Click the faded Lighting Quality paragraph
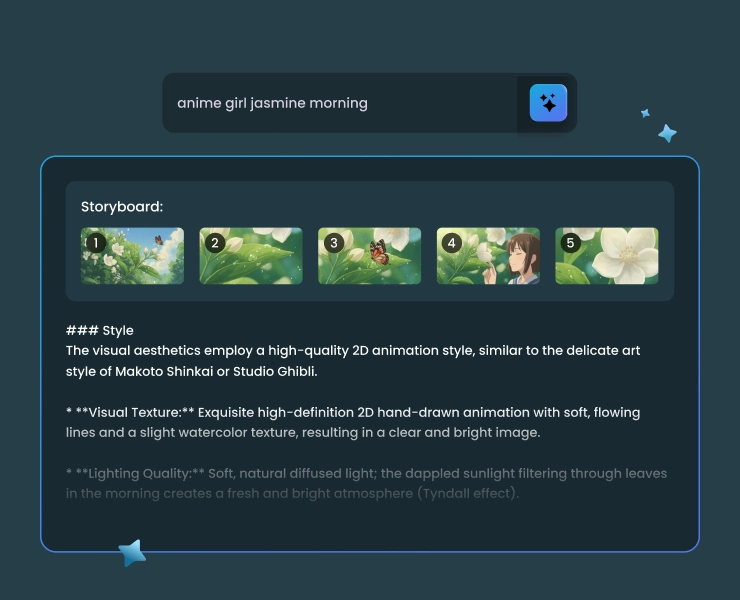This screenshot has width=740, height=600. click(365, 483)
